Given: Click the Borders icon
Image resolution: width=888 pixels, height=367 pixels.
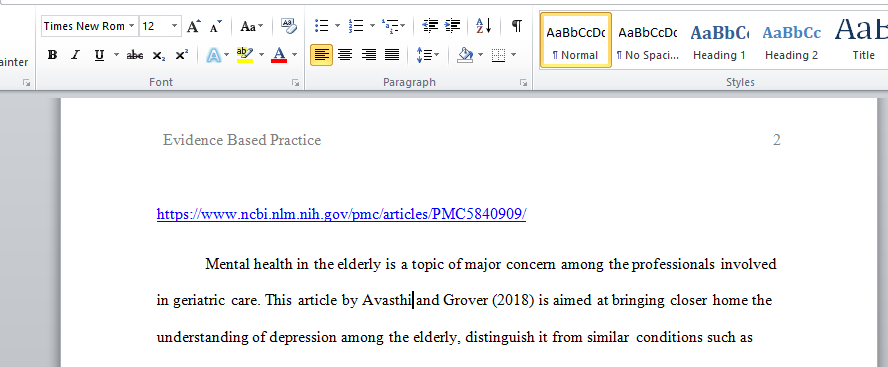Looking at the screenshot, I should coord(498,55).
